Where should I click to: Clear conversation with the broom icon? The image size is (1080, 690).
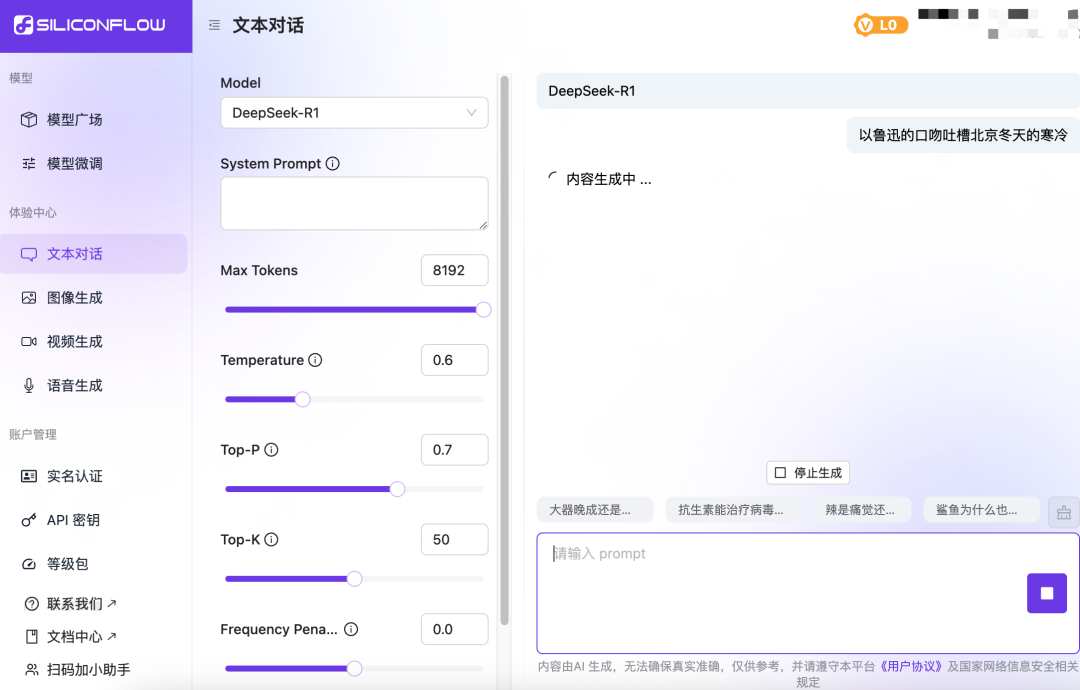click(x=1064, y=512)
